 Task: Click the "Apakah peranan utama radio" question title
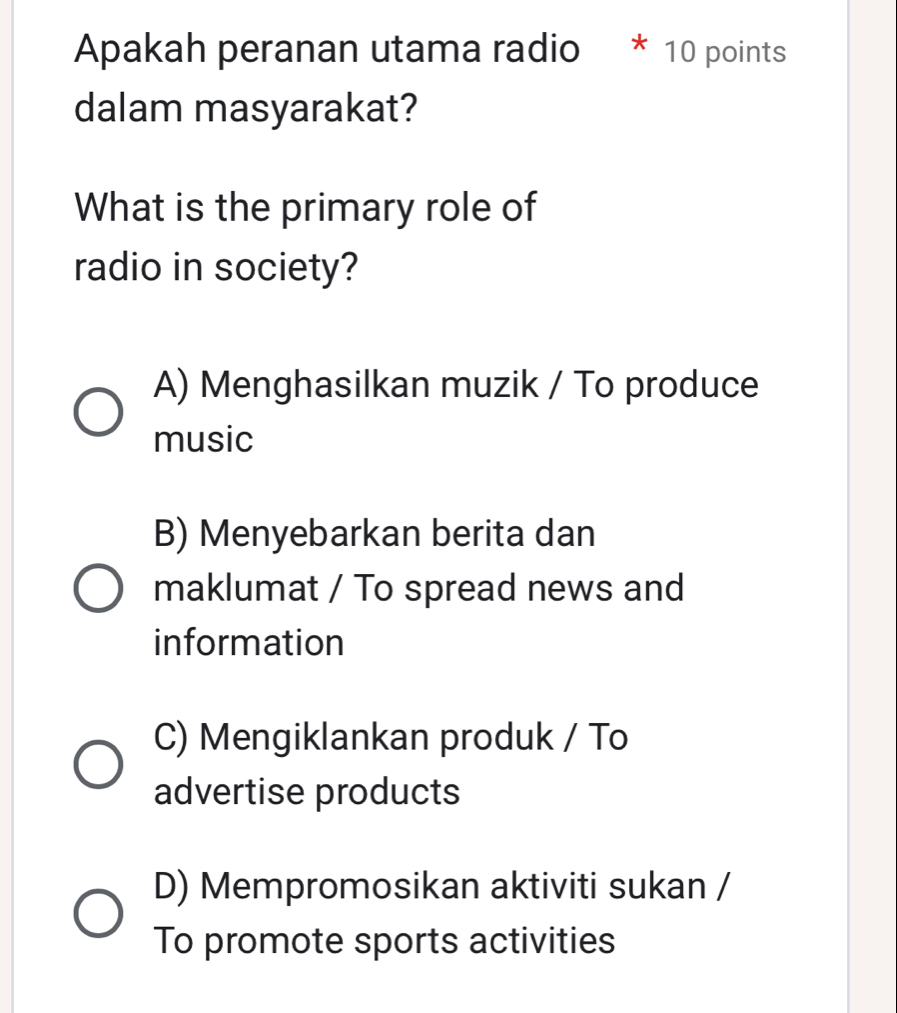coord(326,50)
